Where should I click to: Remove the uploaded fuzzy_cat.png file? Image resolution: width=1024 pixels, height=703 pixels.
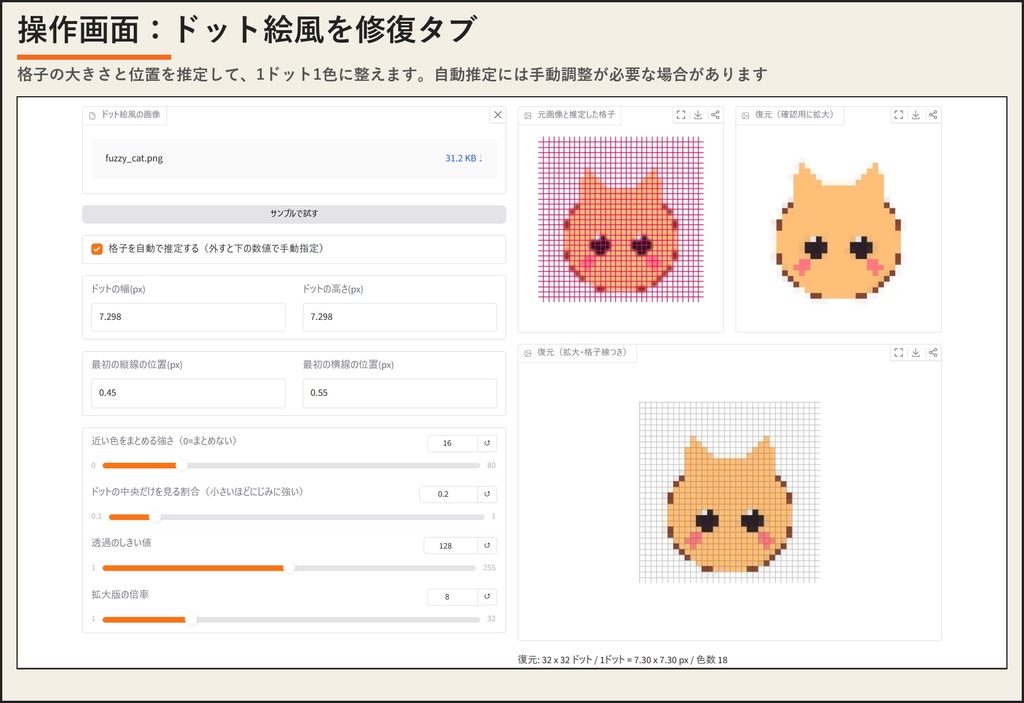(x=498, y=115)
